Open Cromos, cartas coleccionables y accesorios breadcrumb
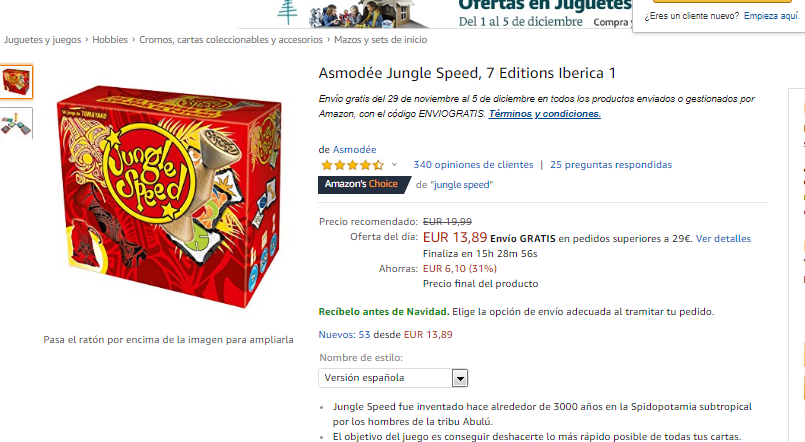The image size is (805, 442). [x=231, y=40]
